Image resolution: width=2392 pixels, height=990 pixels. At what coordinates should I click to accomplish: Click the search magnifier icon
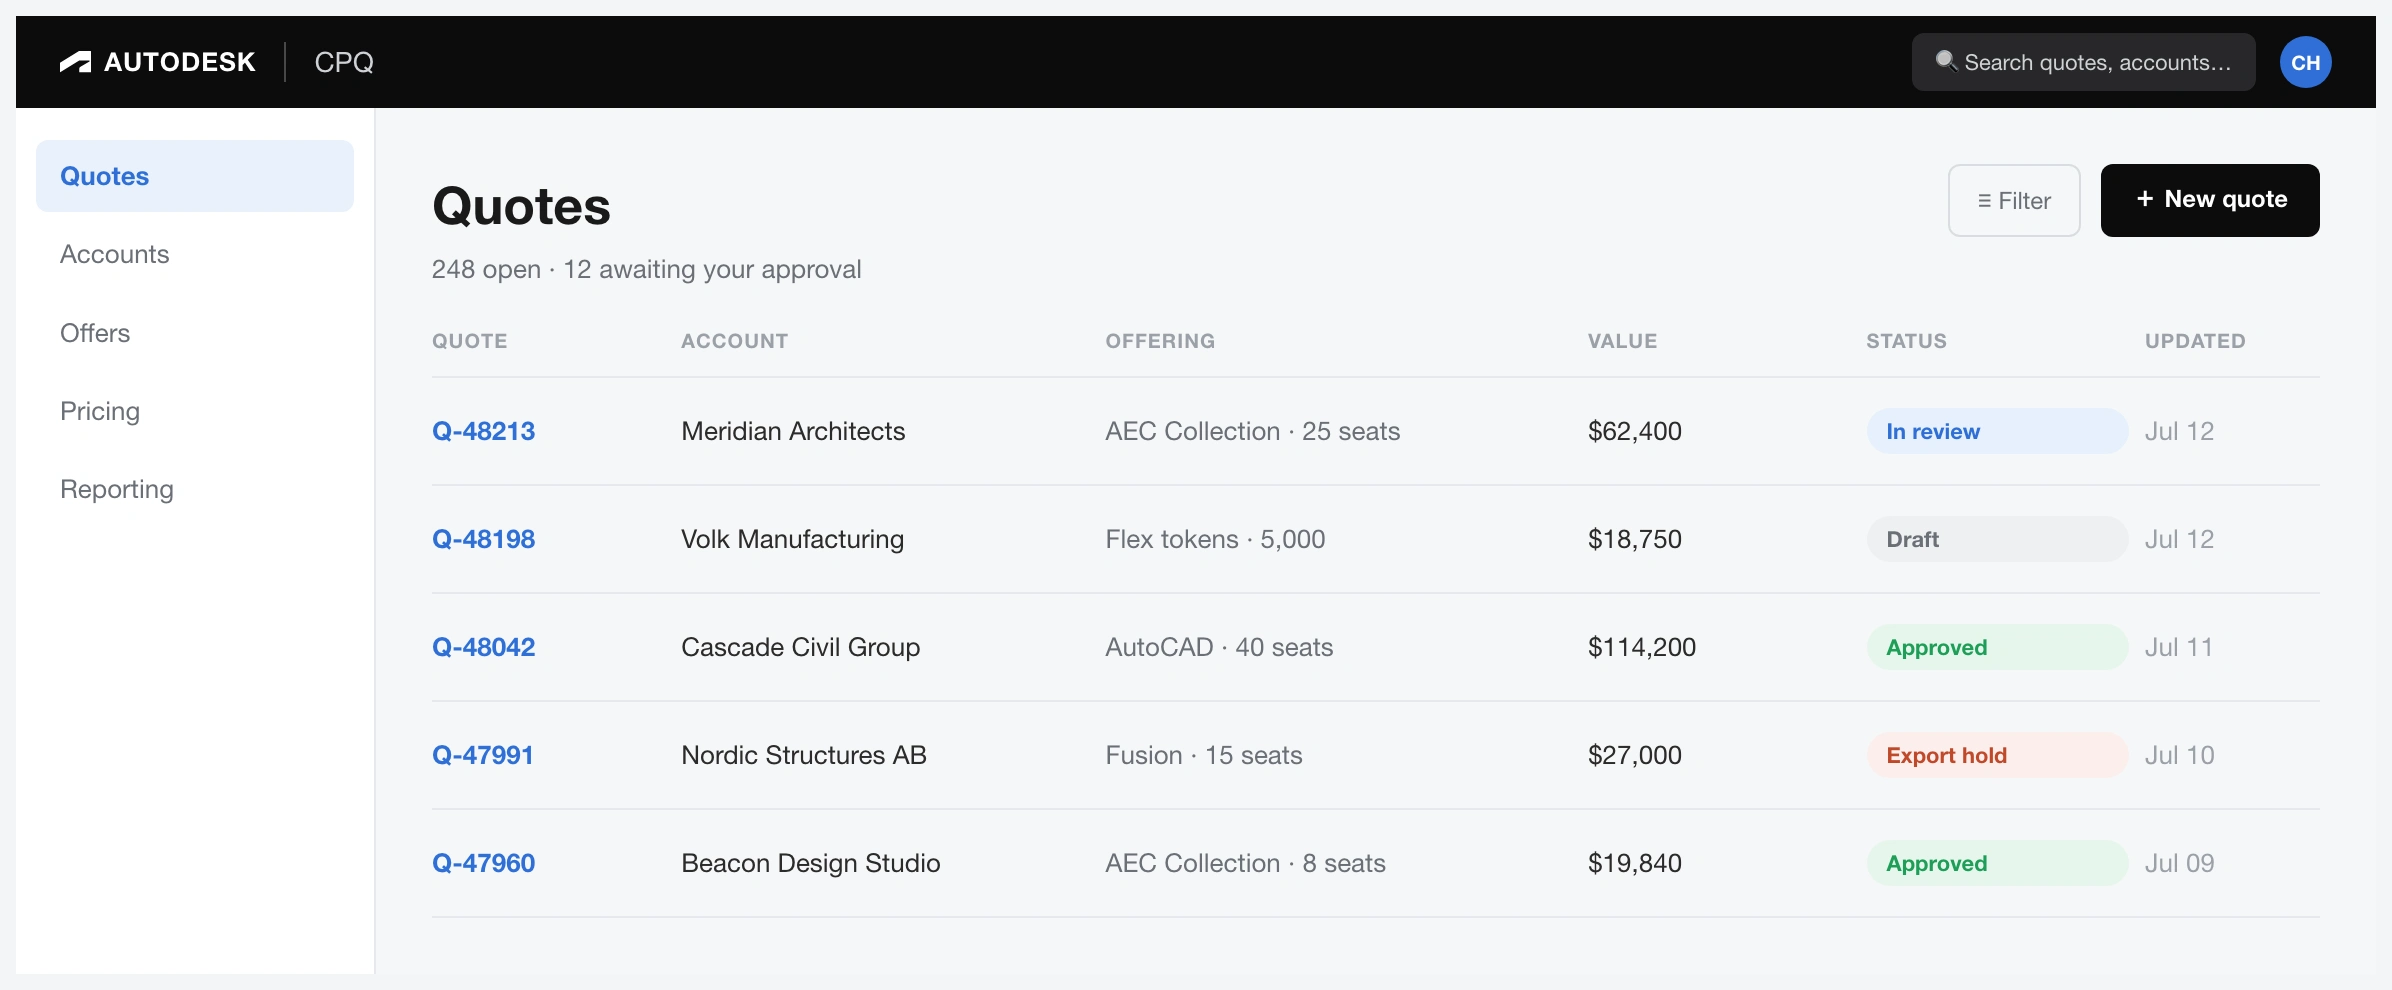coord(1946,61)
